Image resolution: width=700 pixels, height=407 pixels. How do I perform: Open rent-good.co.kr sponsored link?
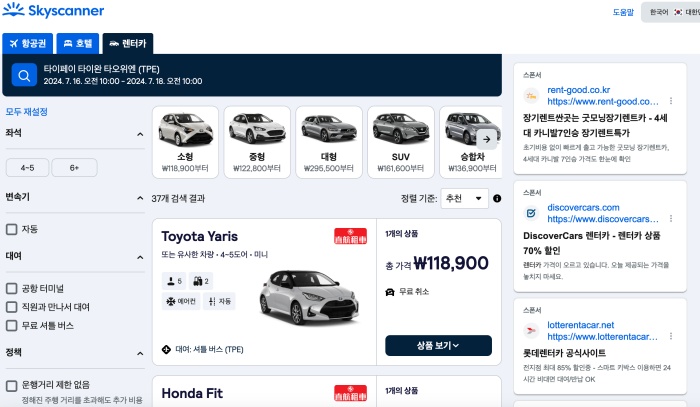603,96
